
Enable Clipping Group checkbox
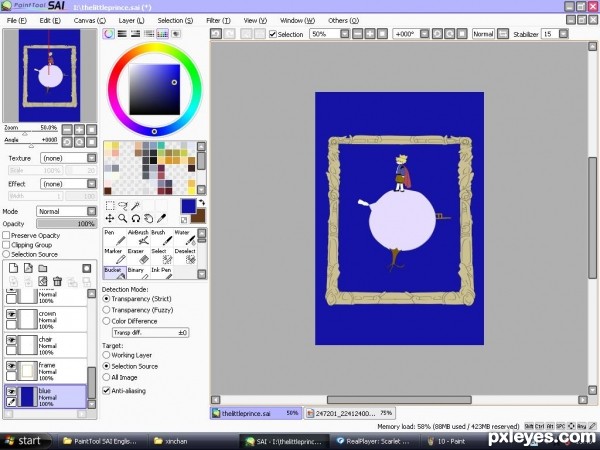(x=6, y=245)
